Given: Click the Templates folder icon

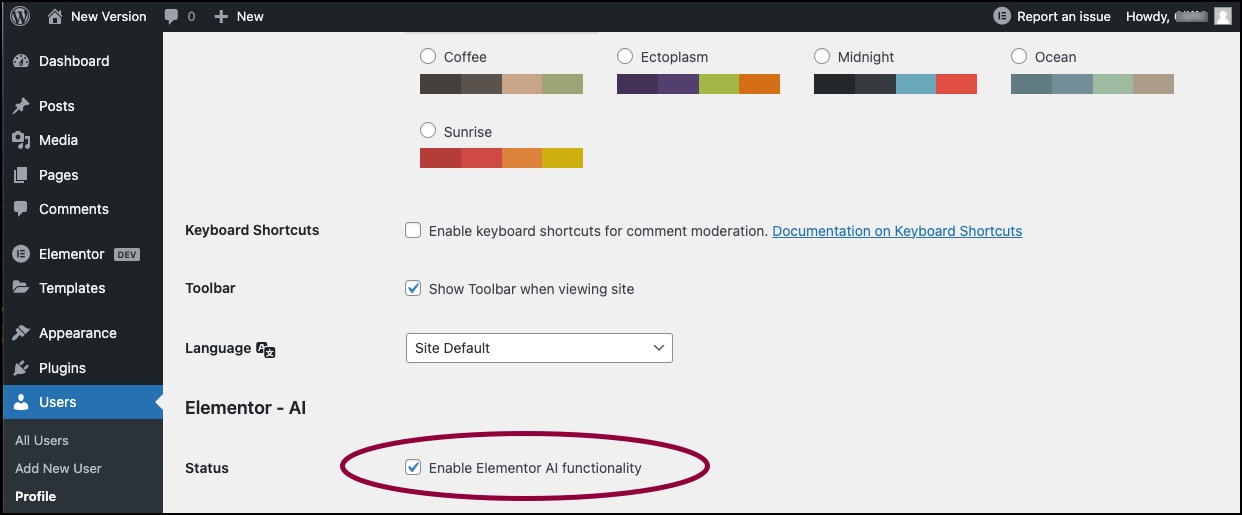Looking at the screenshot, I should (x=21, y=288).
